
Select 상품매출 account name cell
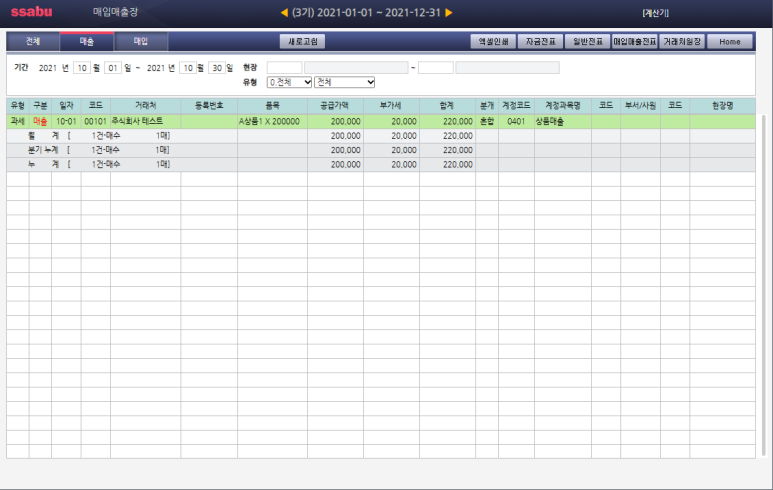[563, 121]
